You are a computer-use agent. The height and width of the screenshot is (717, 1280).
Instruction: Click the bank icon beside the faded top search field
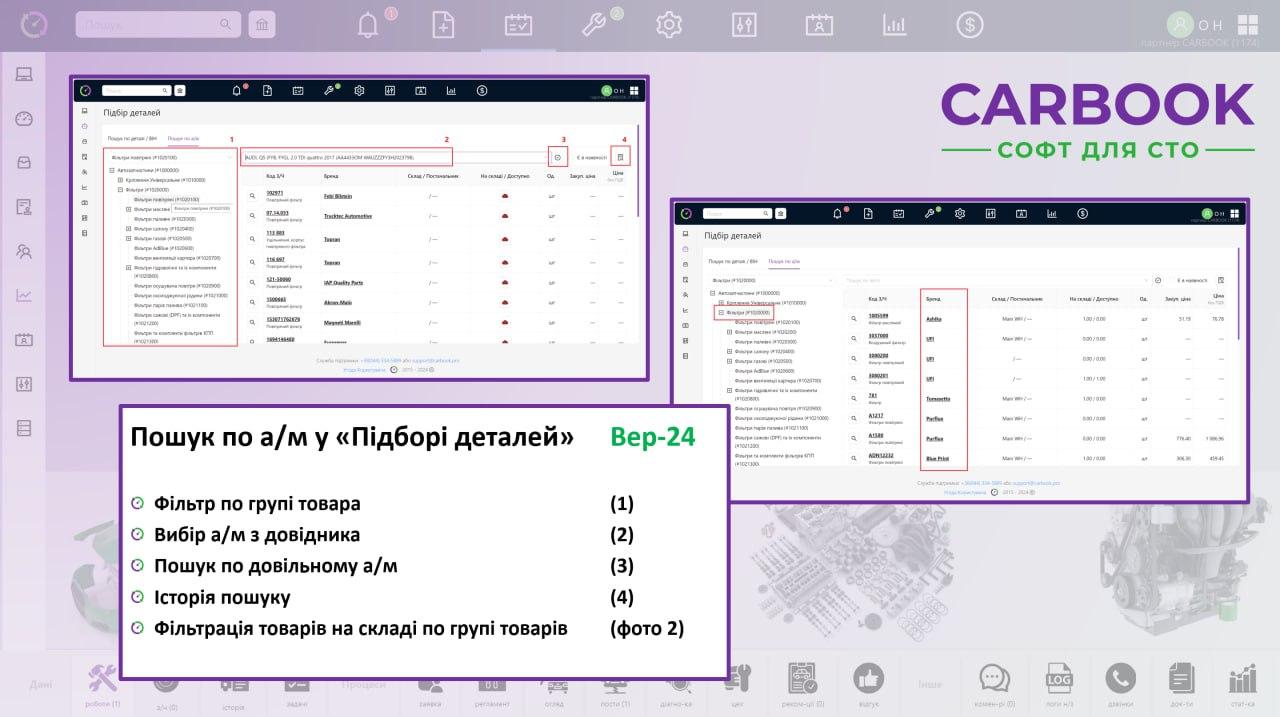(x=262, y=25)
